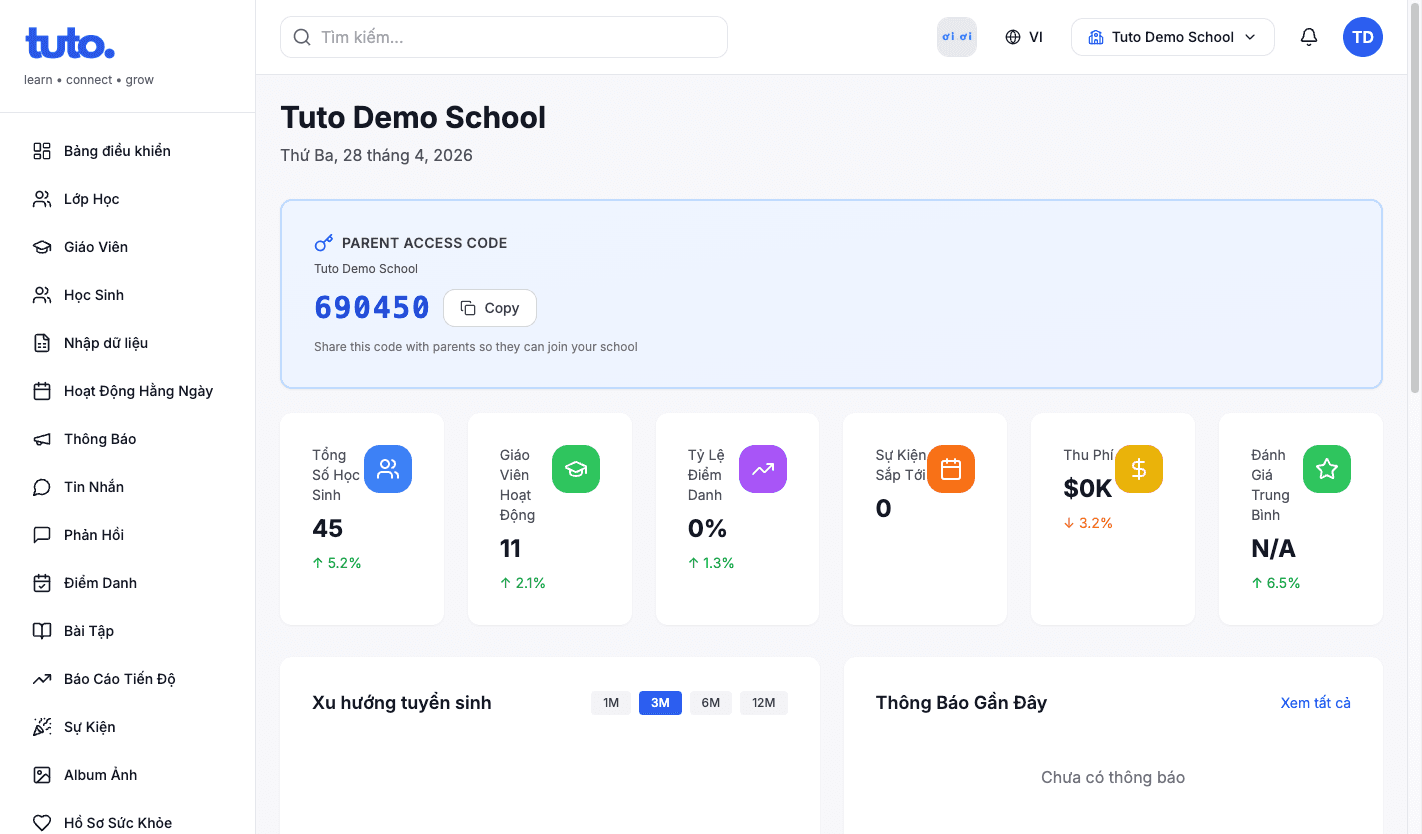The width and height of the screenshot is (1422, 834).
Task: Open the VI language switcher
Action: (x=1024, y=37)
